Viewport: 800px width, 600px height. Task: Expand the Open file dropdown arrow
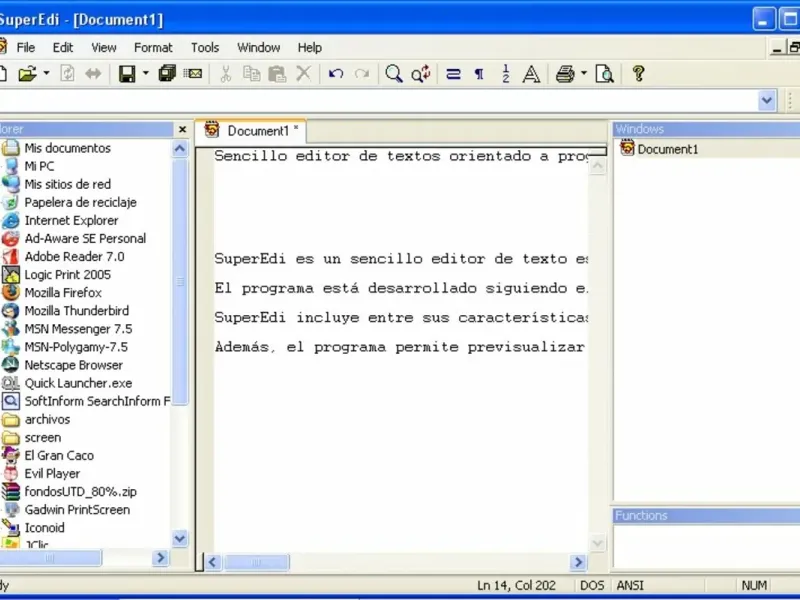point(46,73)
